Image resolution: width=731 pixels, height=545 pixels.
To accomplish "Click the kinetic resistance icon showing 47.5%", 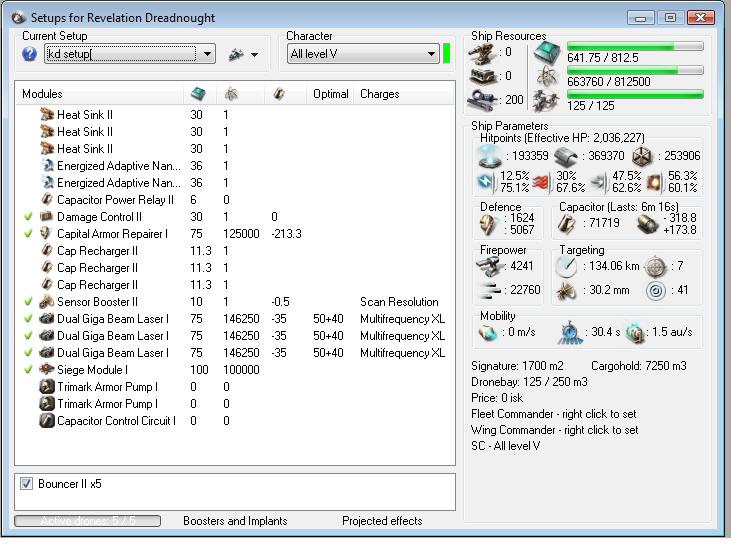I will point(599,182).
